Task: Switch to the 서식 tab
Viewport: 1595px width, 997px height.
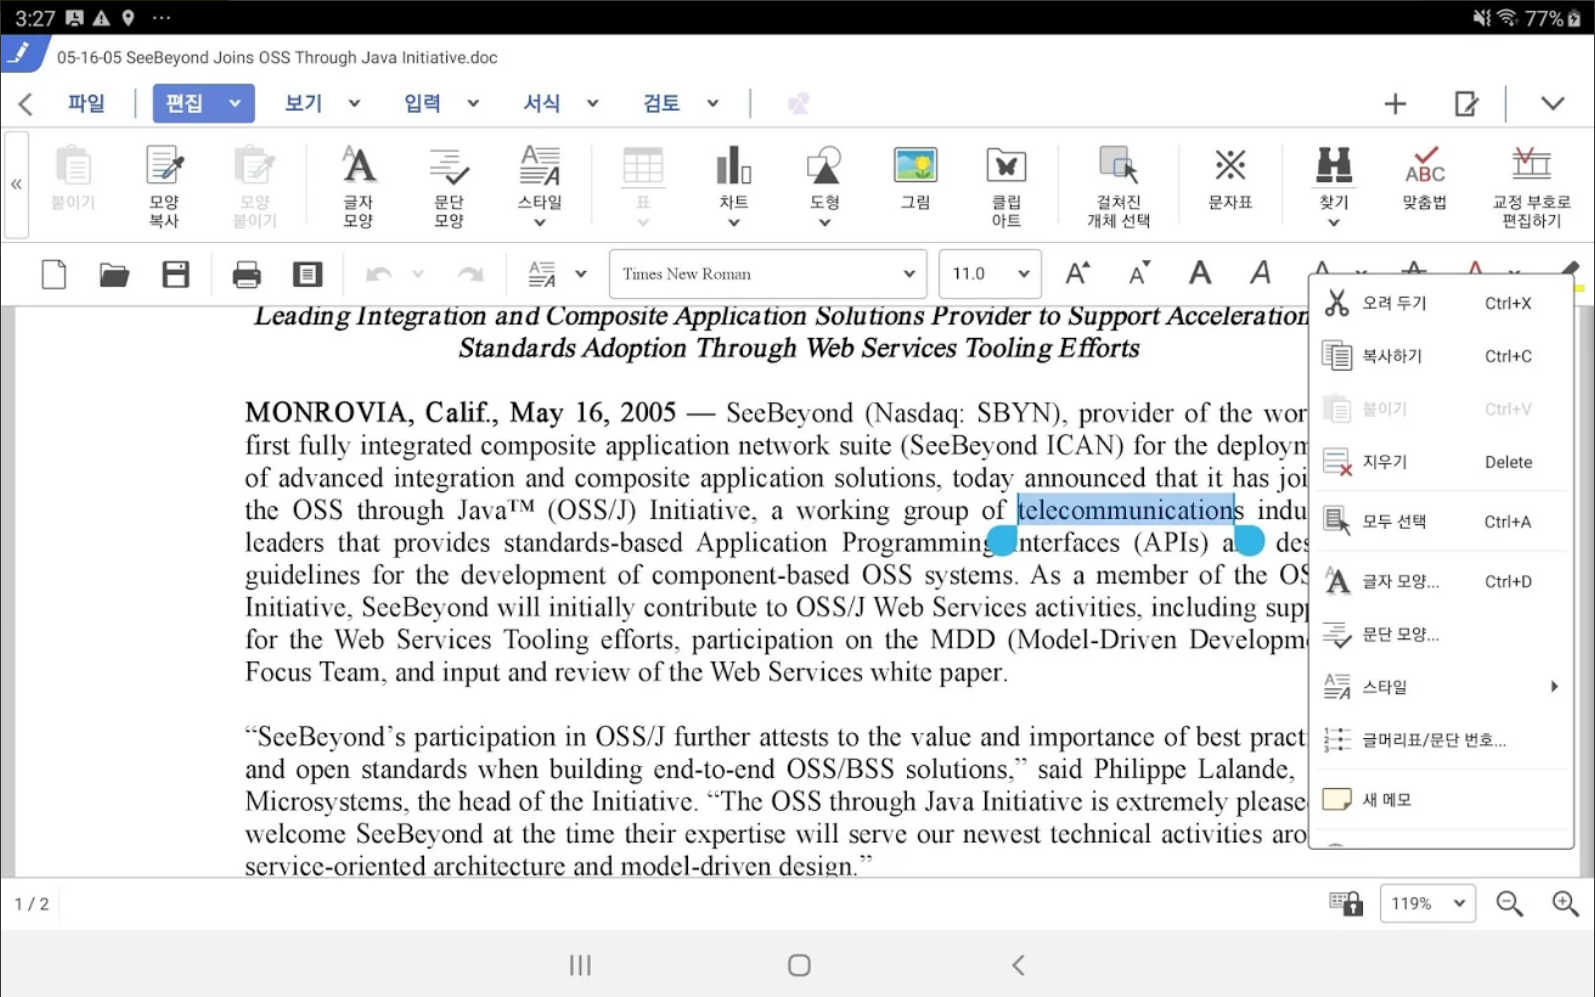Action: (542, 103)
